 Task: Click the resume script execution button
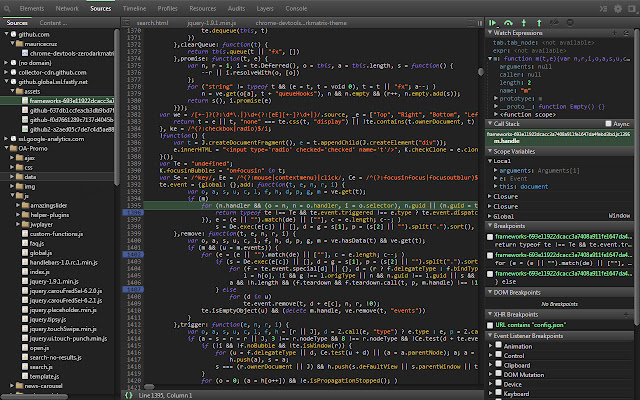coord(495,21)
